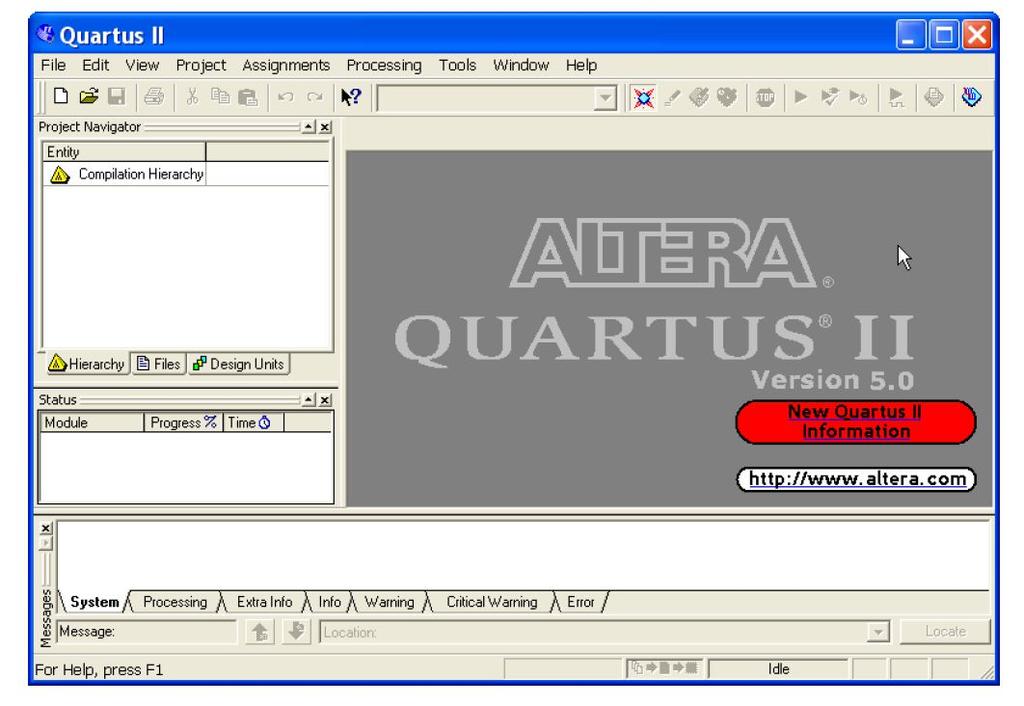Open the Edit menu
The image size is (1024, 706).
(95, 65)
